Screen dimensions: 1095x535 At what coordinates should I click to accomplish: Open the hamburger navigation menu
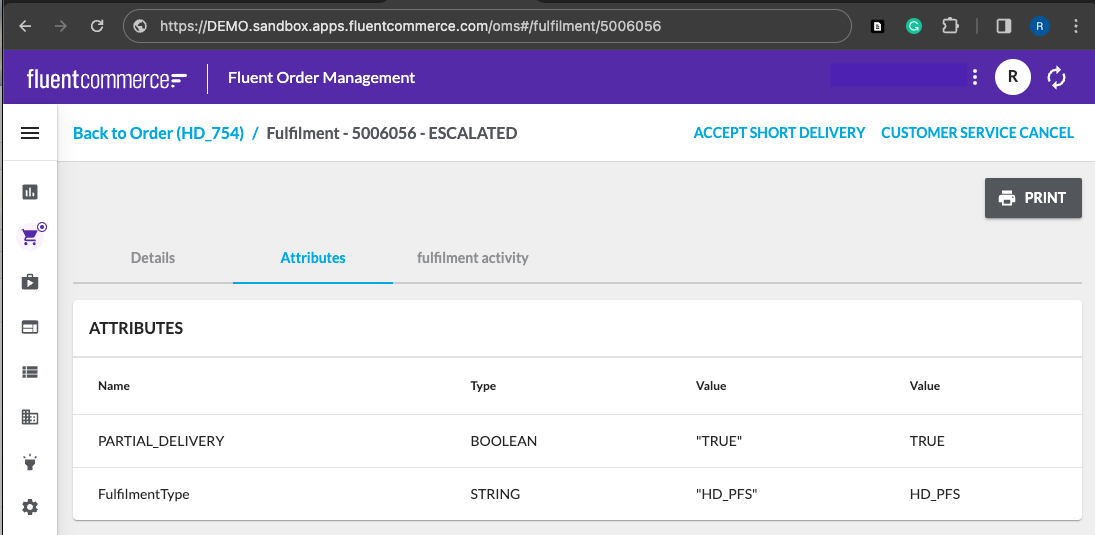30,133
